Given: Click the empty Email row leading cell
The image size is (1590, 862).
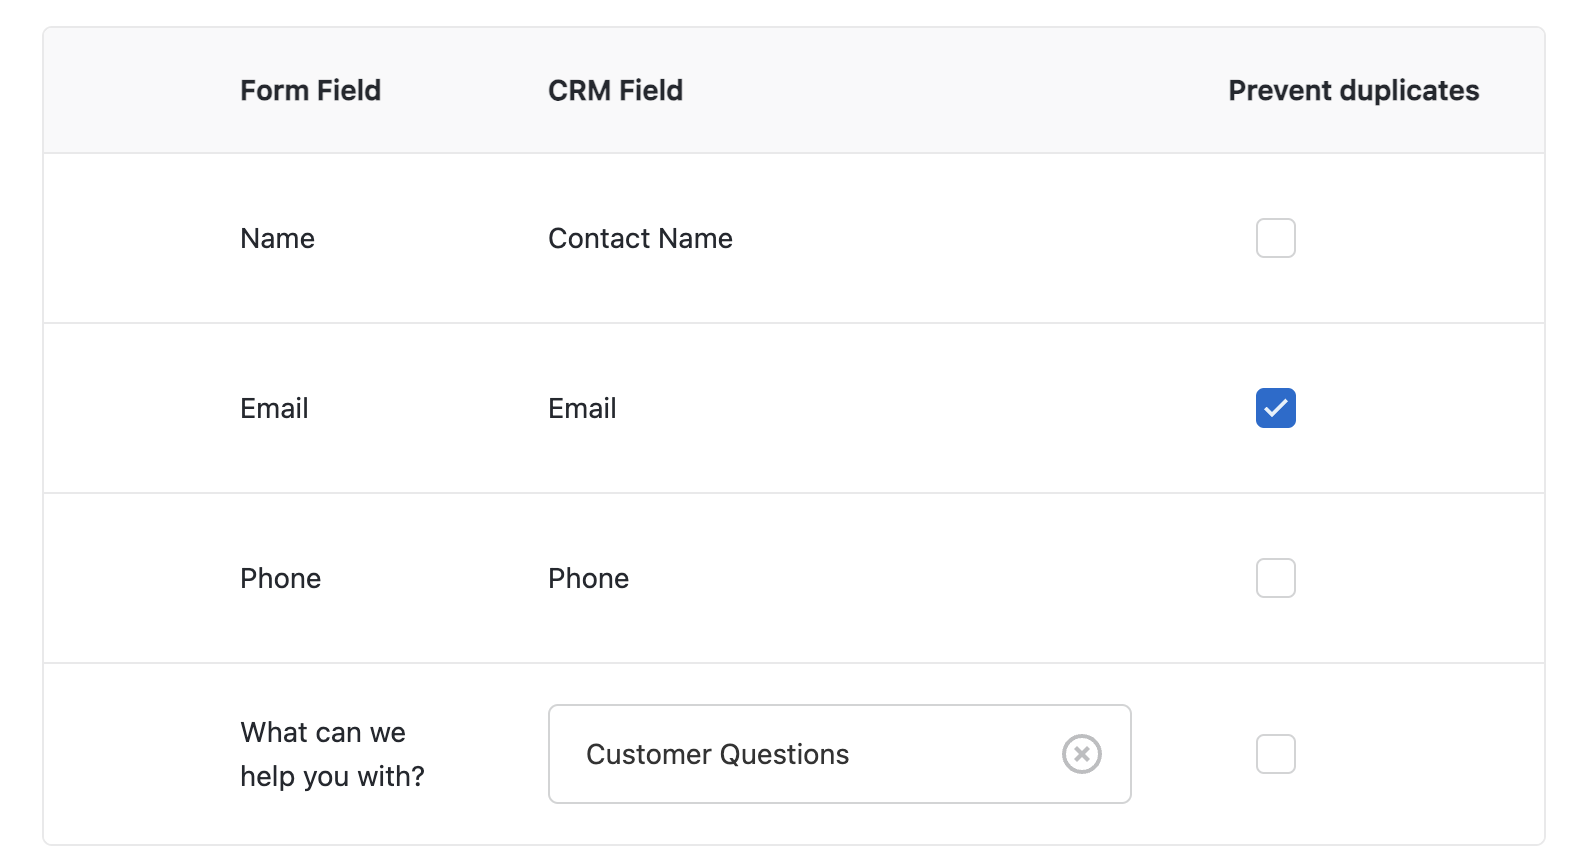Looking at the screenshot, I should click(140, 408).
